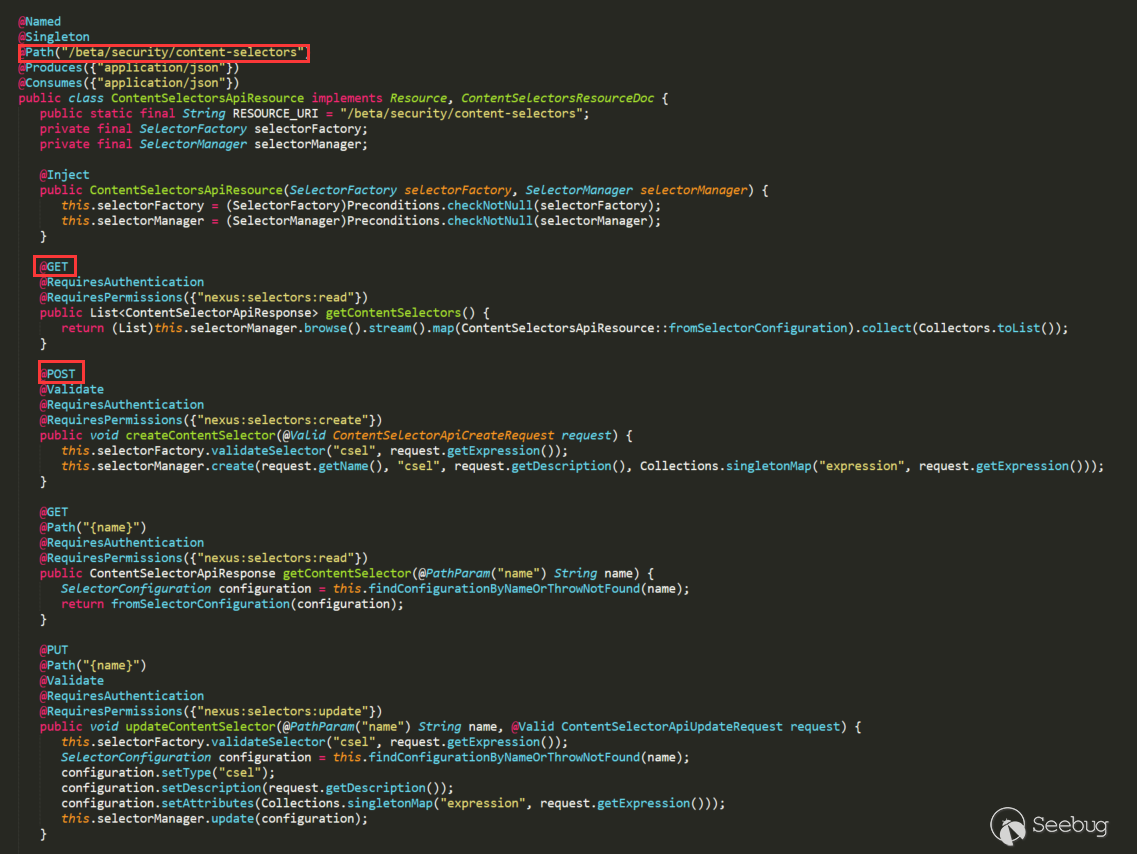Click the @Singleton annotation

tap(54, 37)
